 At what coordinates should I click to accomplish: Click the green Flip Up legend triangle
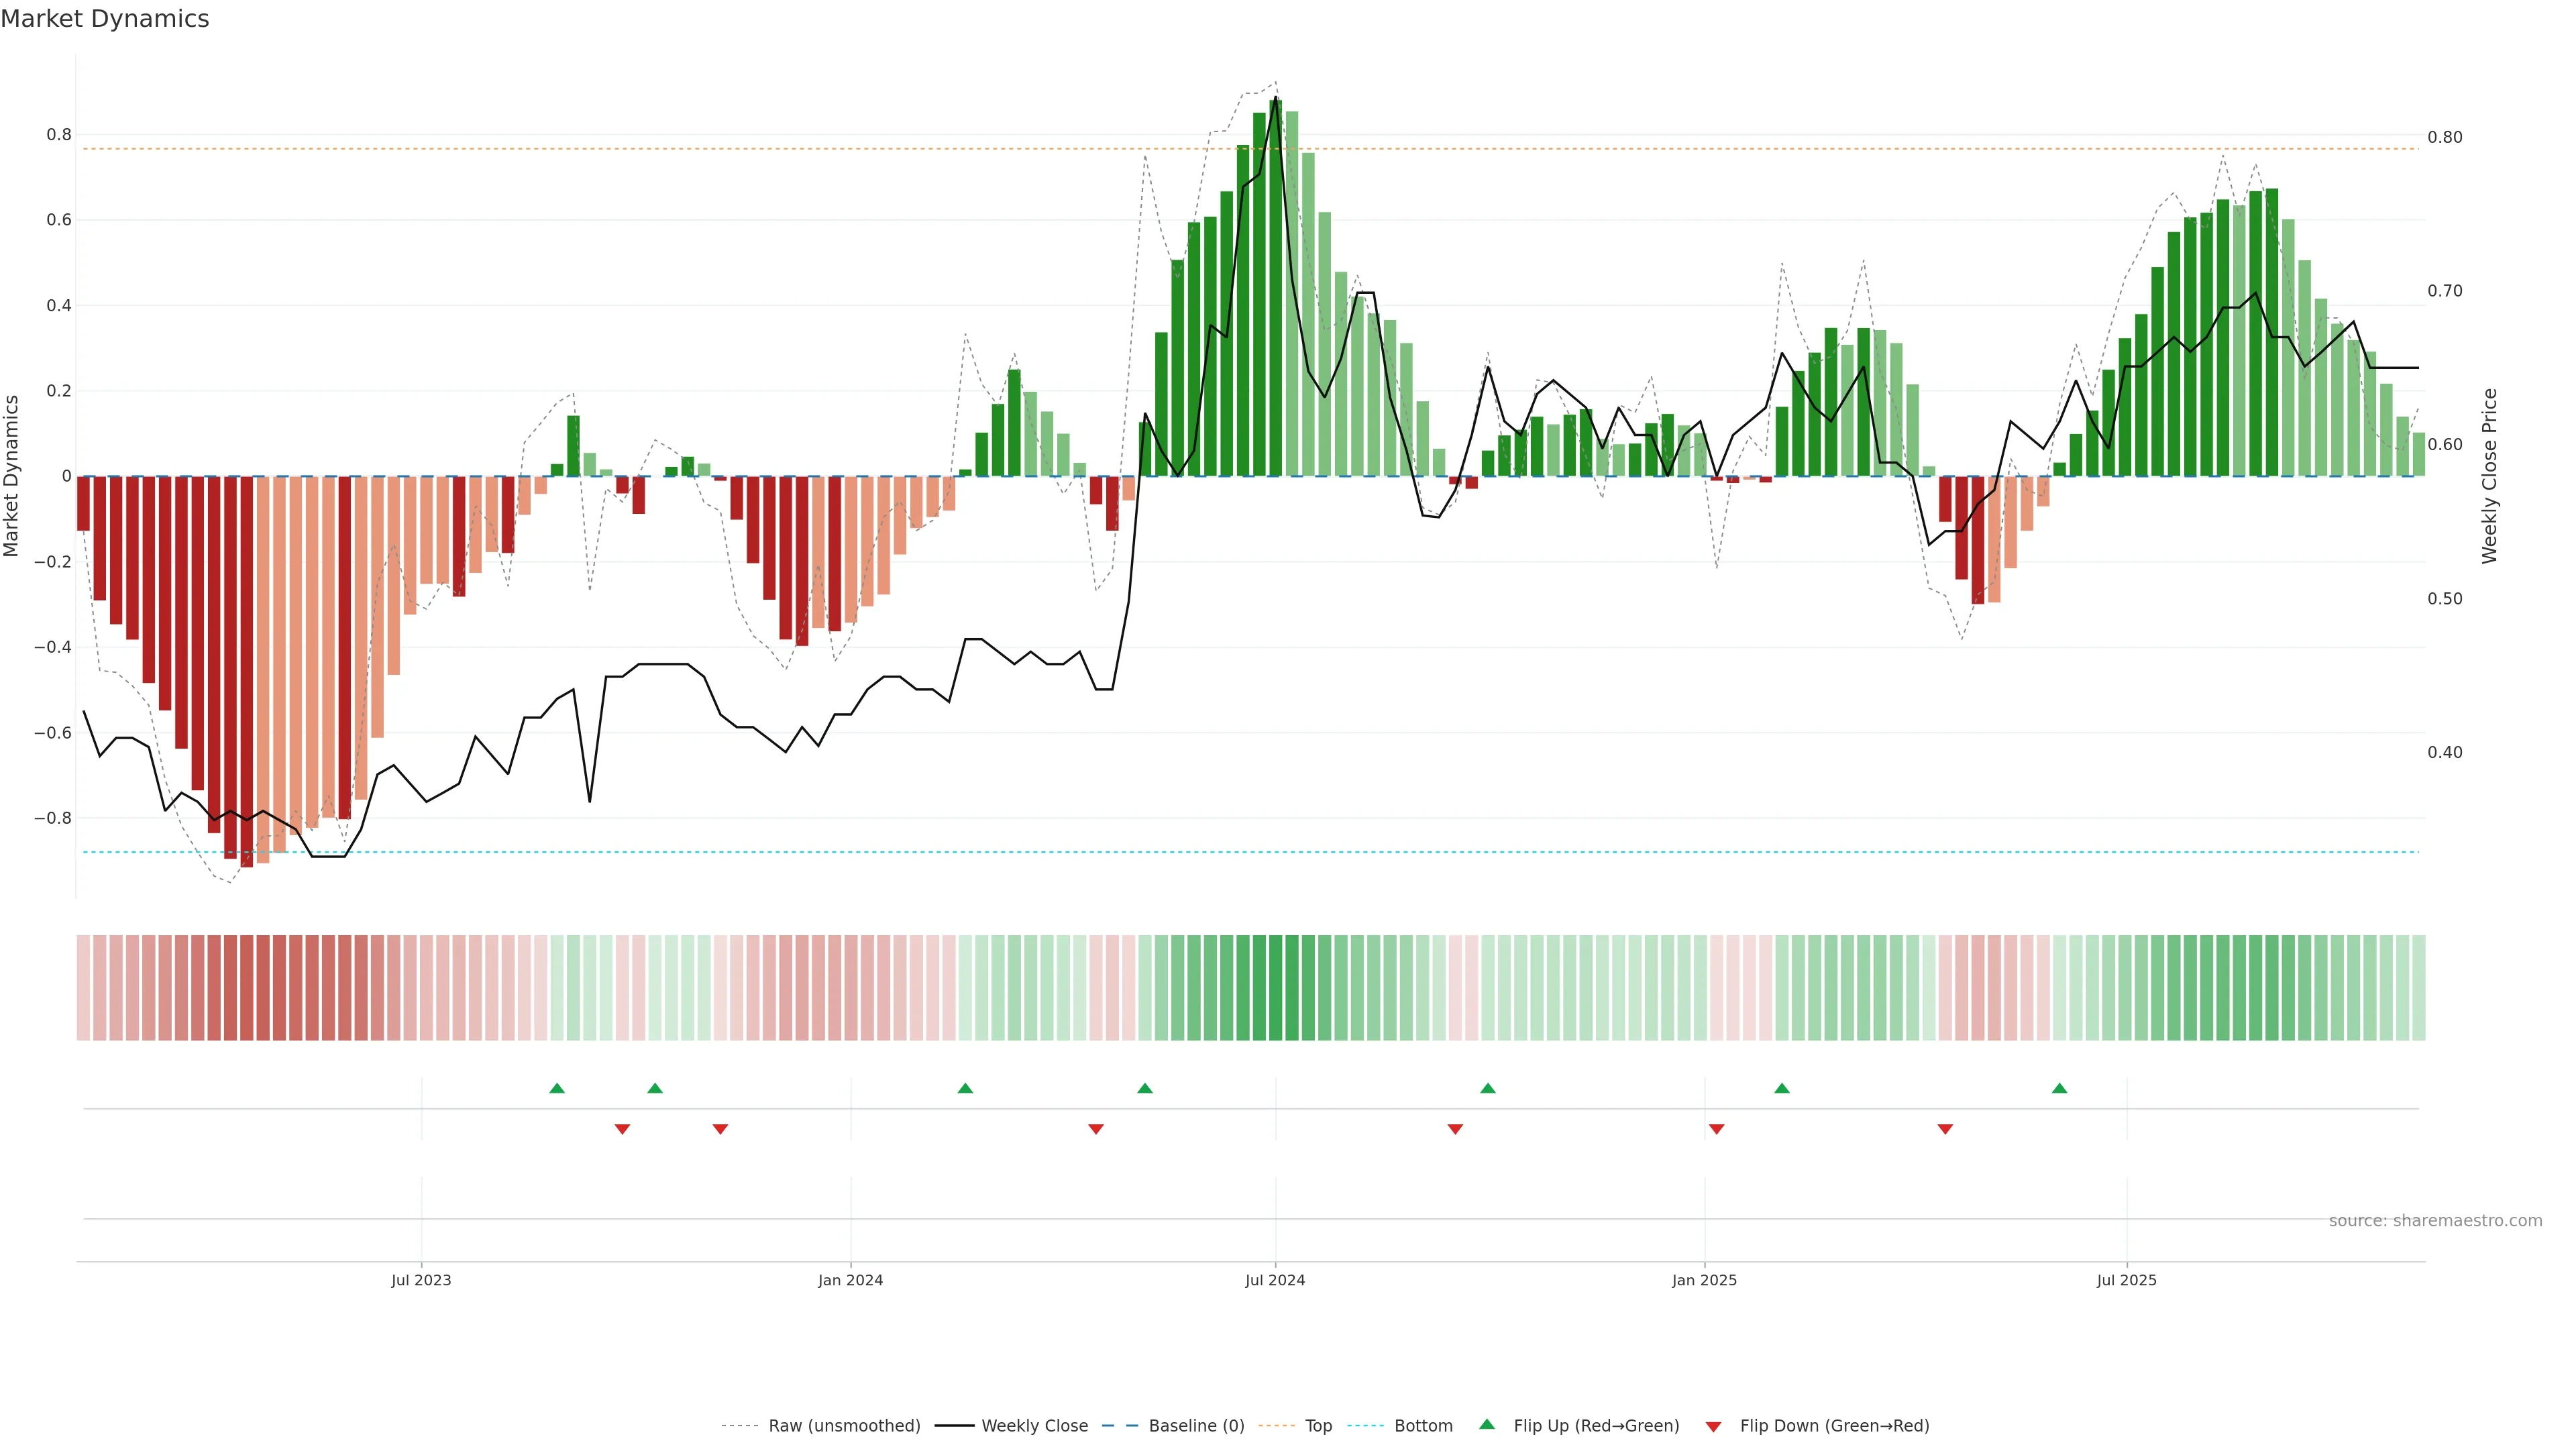click(x=1487, y=1424)
